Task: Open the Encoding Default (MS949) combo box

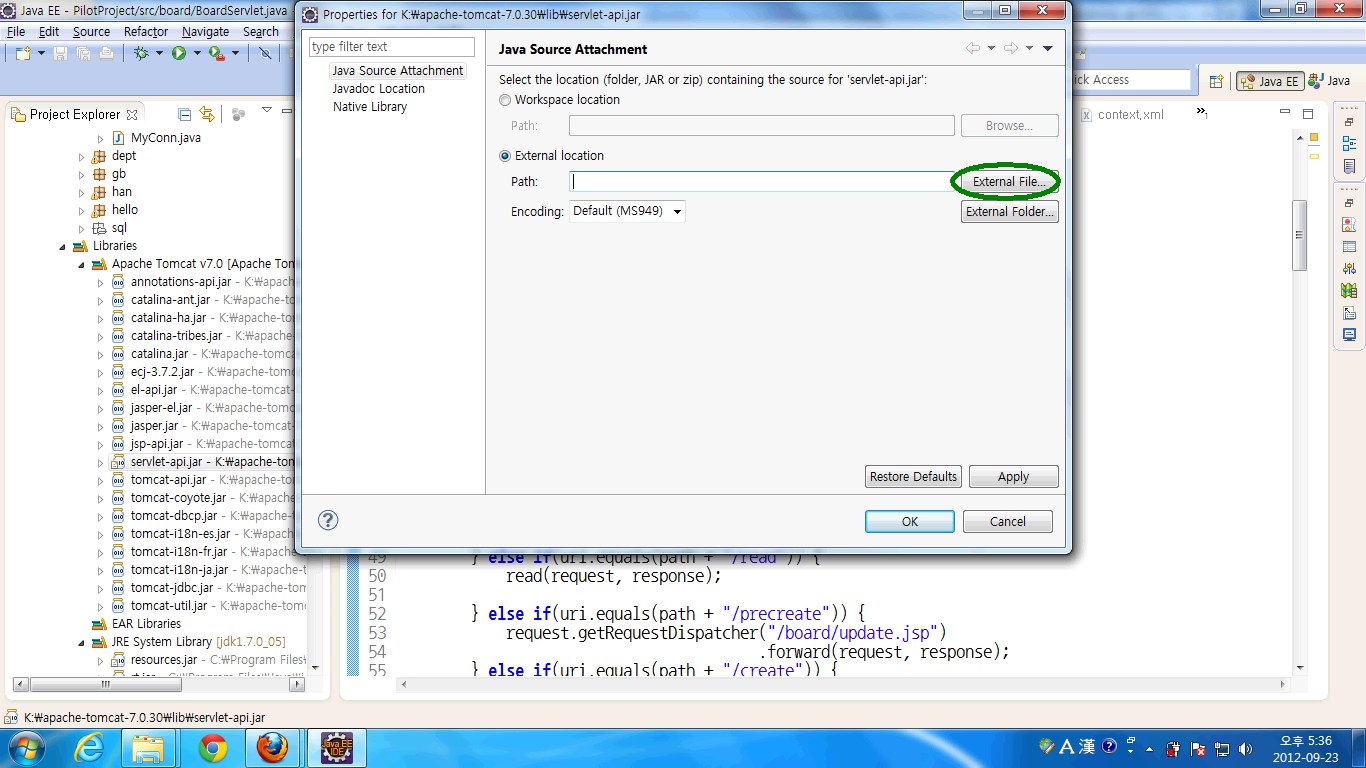Action: [x=627, y=211]
